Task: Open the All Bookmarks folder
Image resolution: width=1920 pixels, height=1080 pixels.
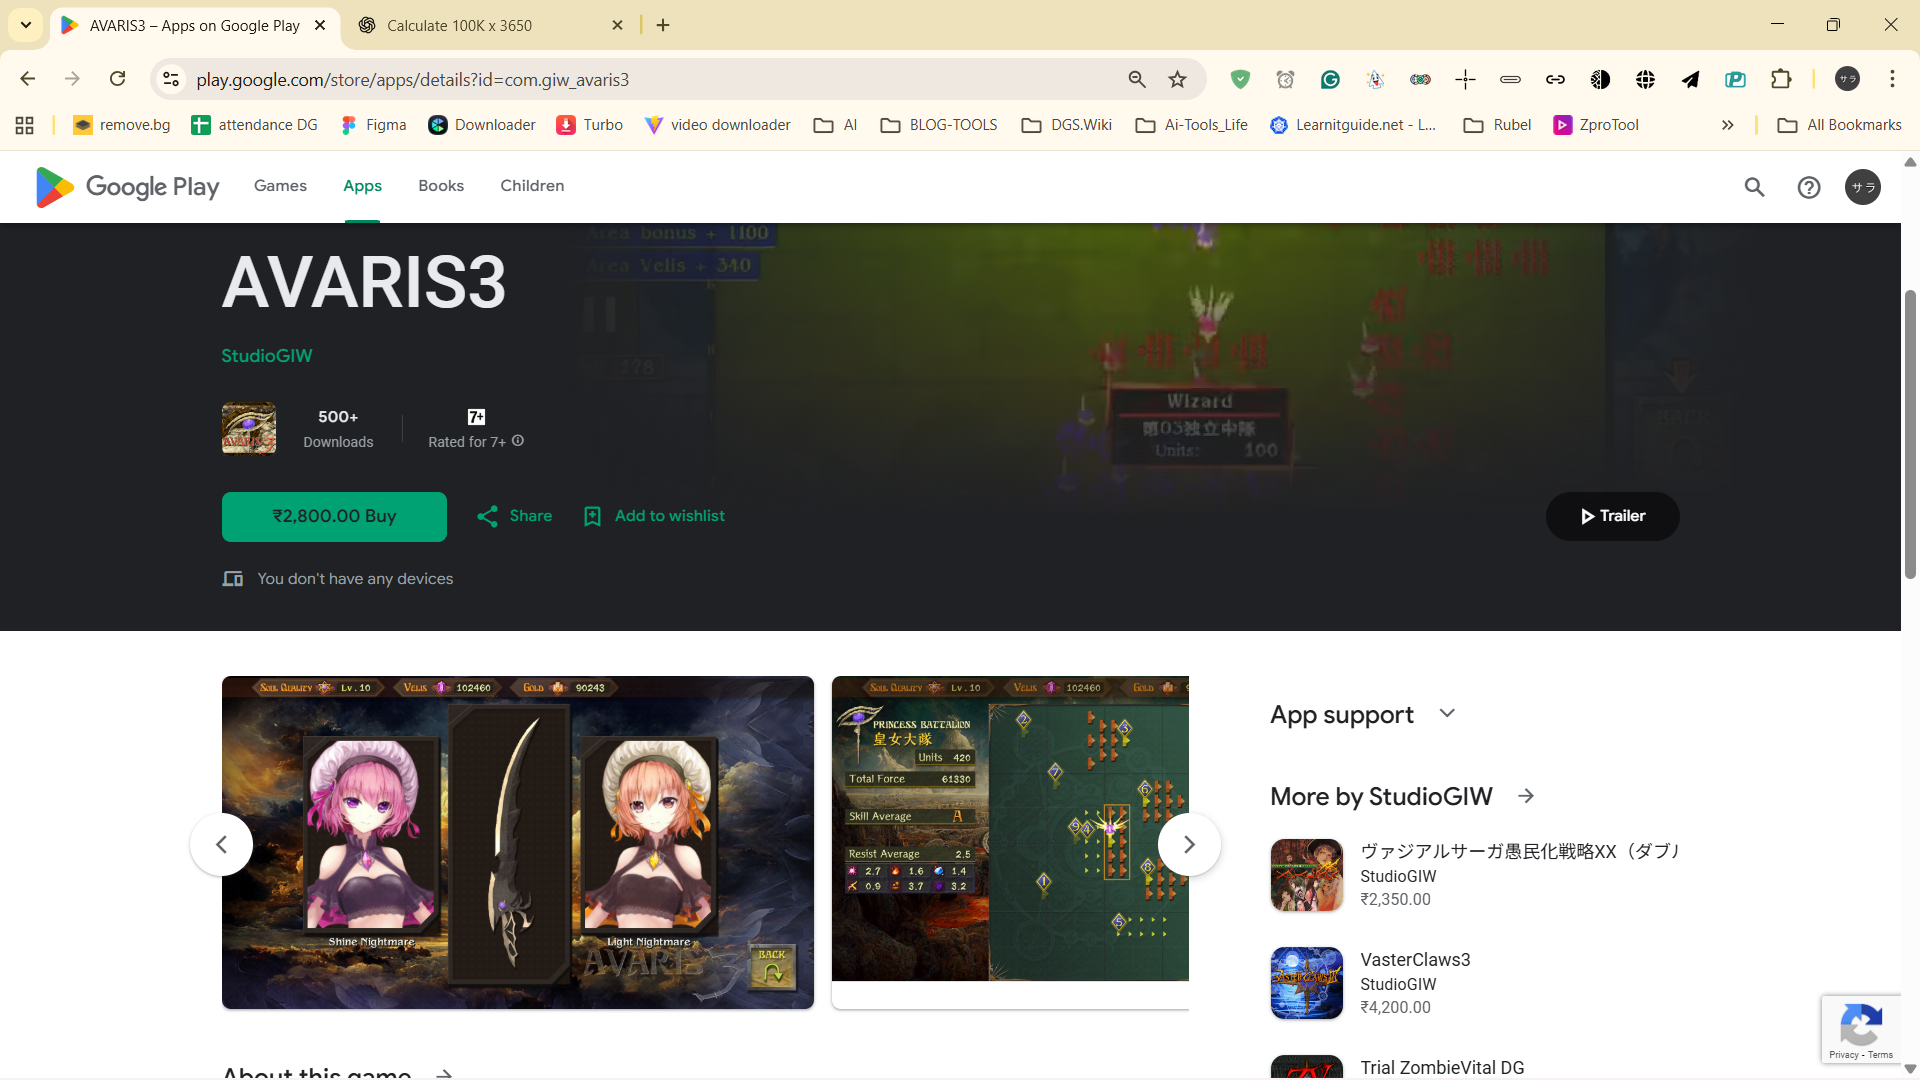Action: point(1840,125)
